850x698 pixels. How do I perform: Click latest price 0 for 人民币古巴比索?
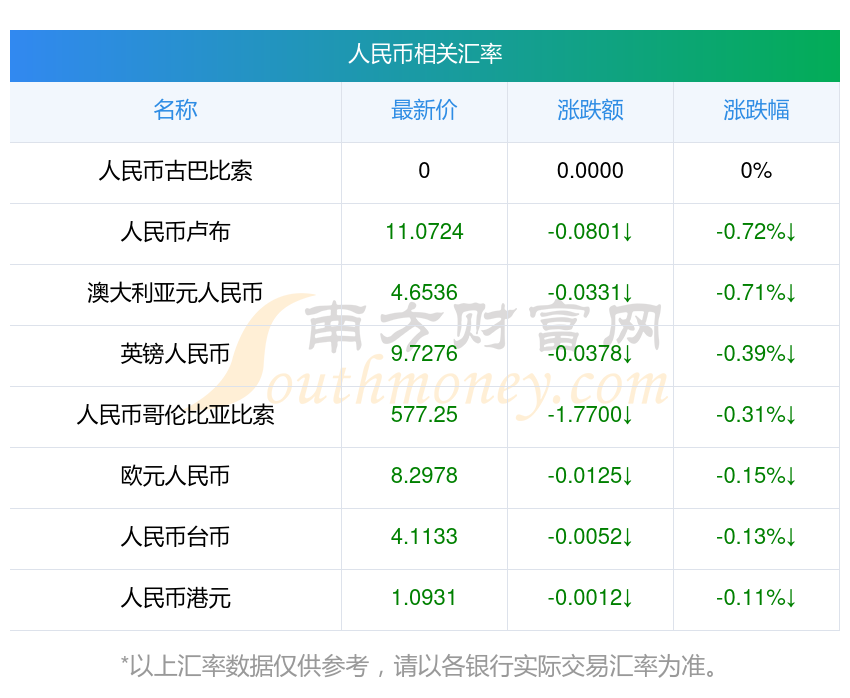click(424, 171)
